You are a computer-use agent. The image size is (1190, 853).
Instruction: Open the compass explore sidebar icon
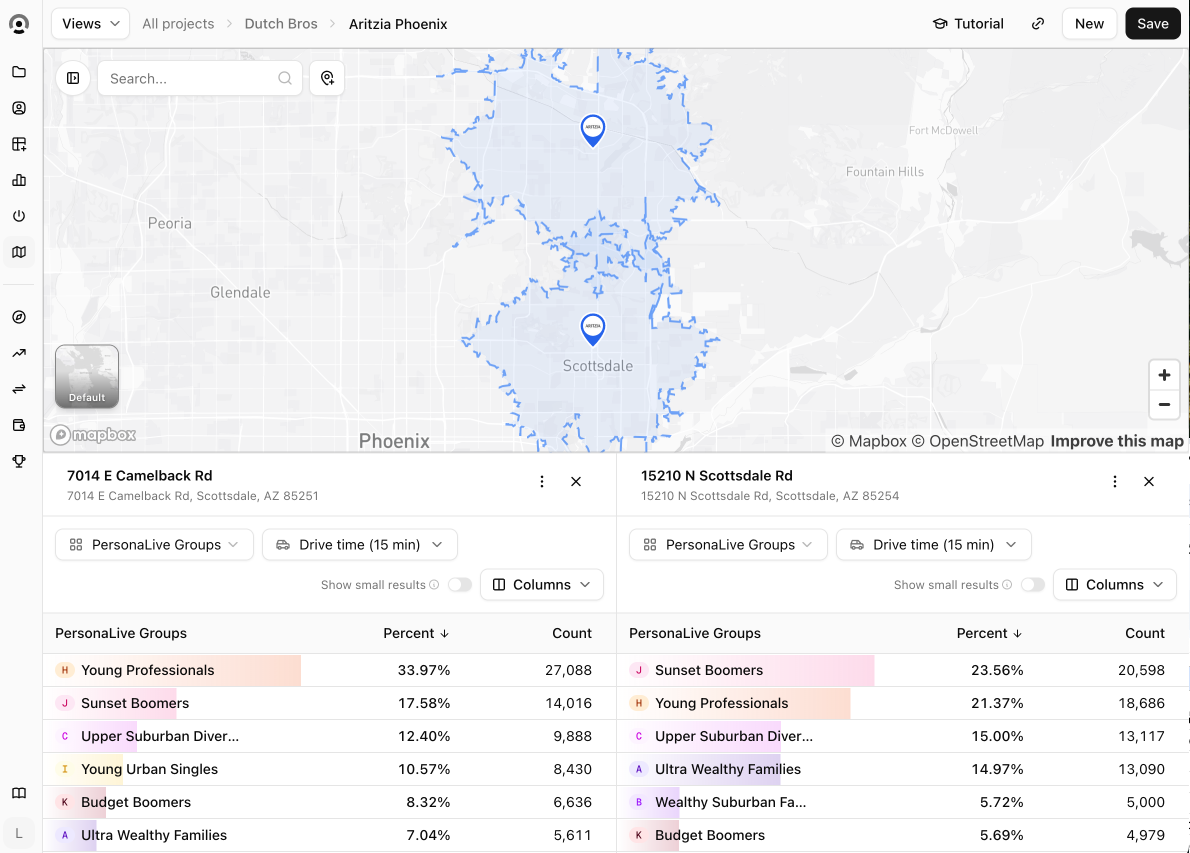[x=19, y=317]
